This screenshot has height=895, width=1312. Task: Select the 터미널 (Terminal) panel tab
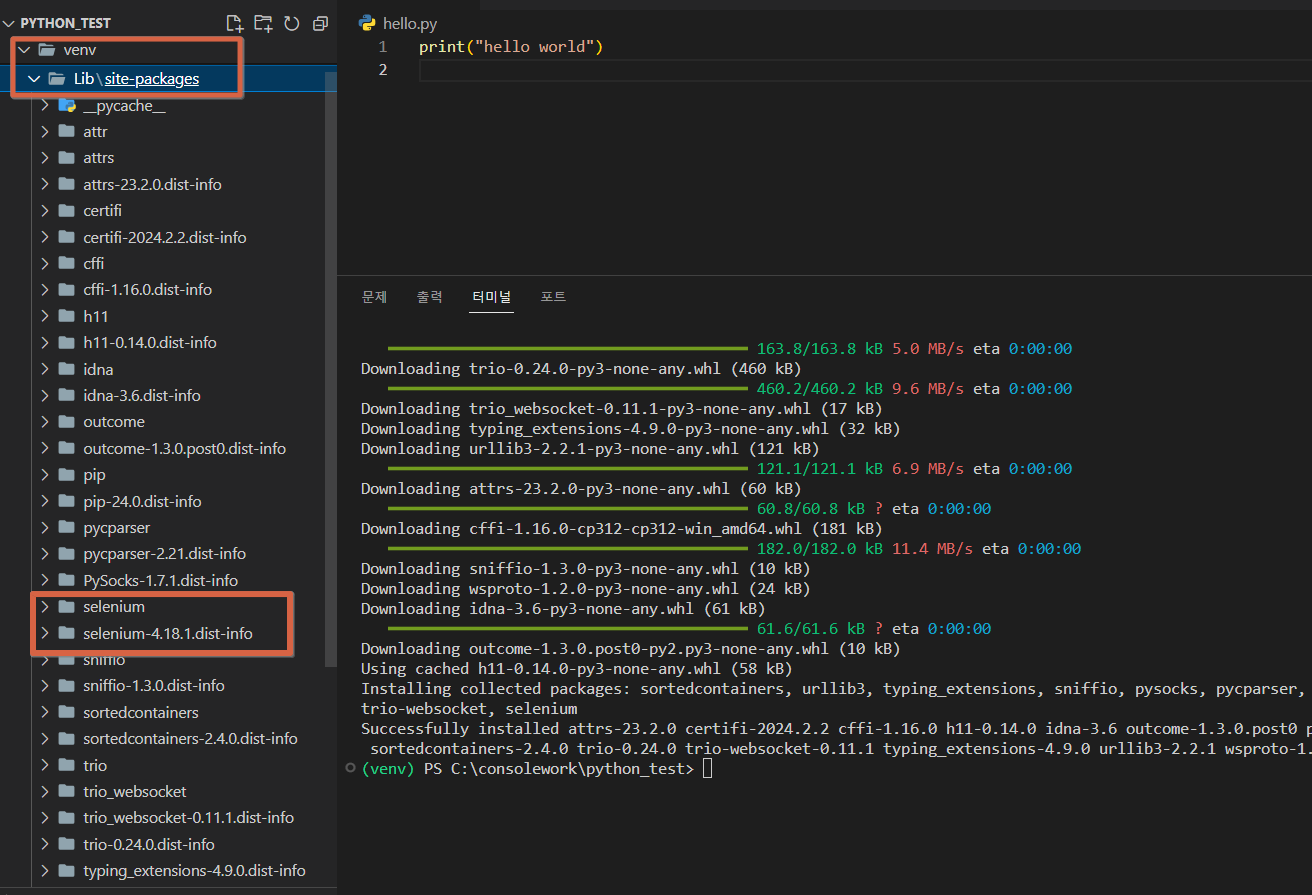491,296
